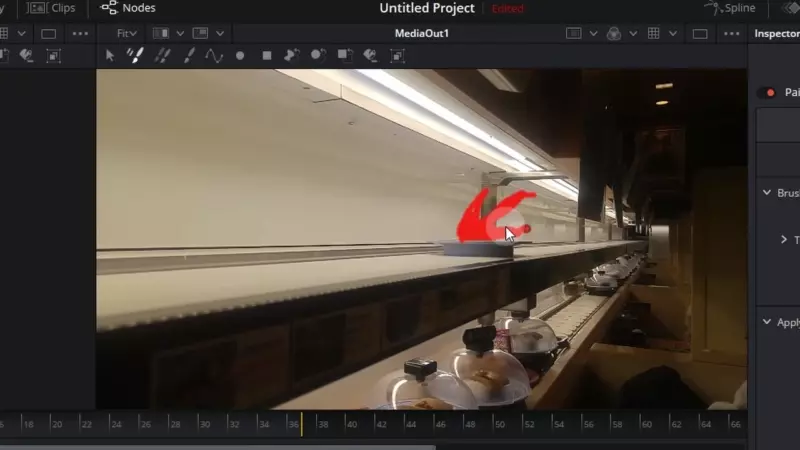Viewport: 800px width, 450px height.
Task: Open the three-dot options menu beside Inspector
Action: coord(732,34)
